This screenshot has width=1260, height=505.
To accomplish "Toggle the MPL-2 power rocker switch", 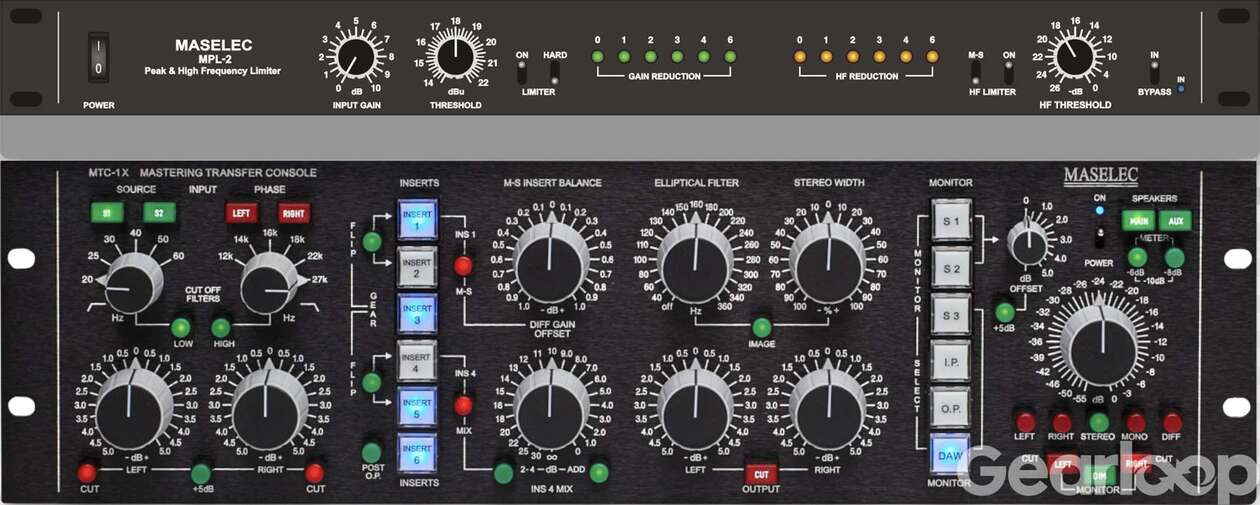I will click(x=97, y=56).
